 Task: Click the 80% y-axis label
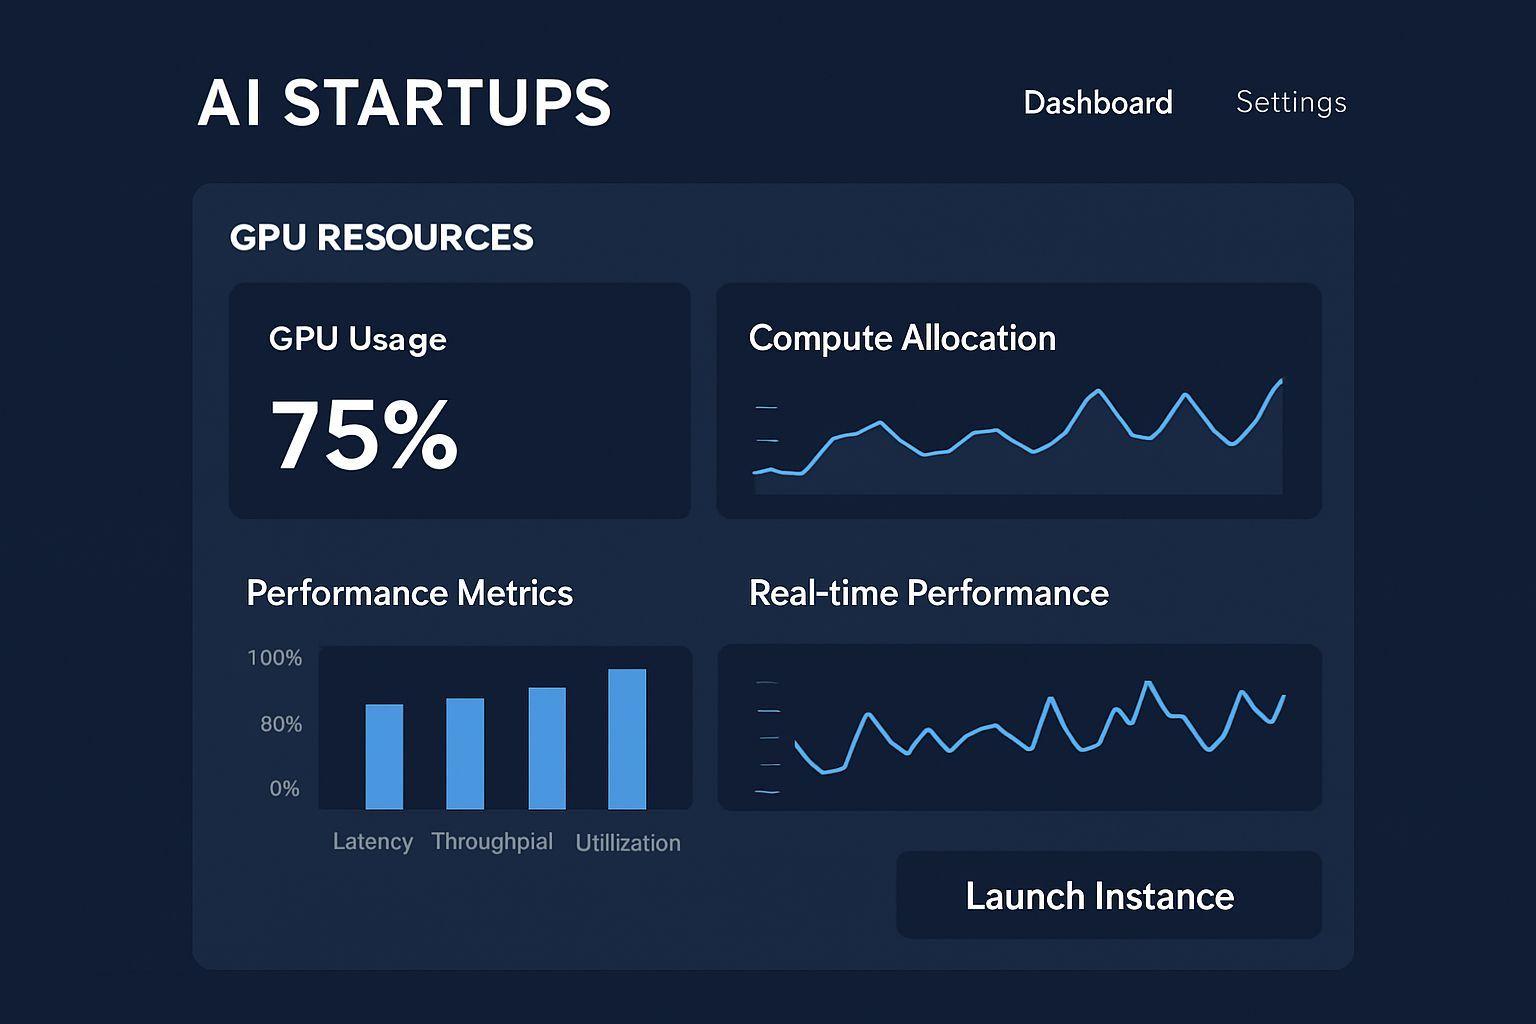tap(281, 724)
